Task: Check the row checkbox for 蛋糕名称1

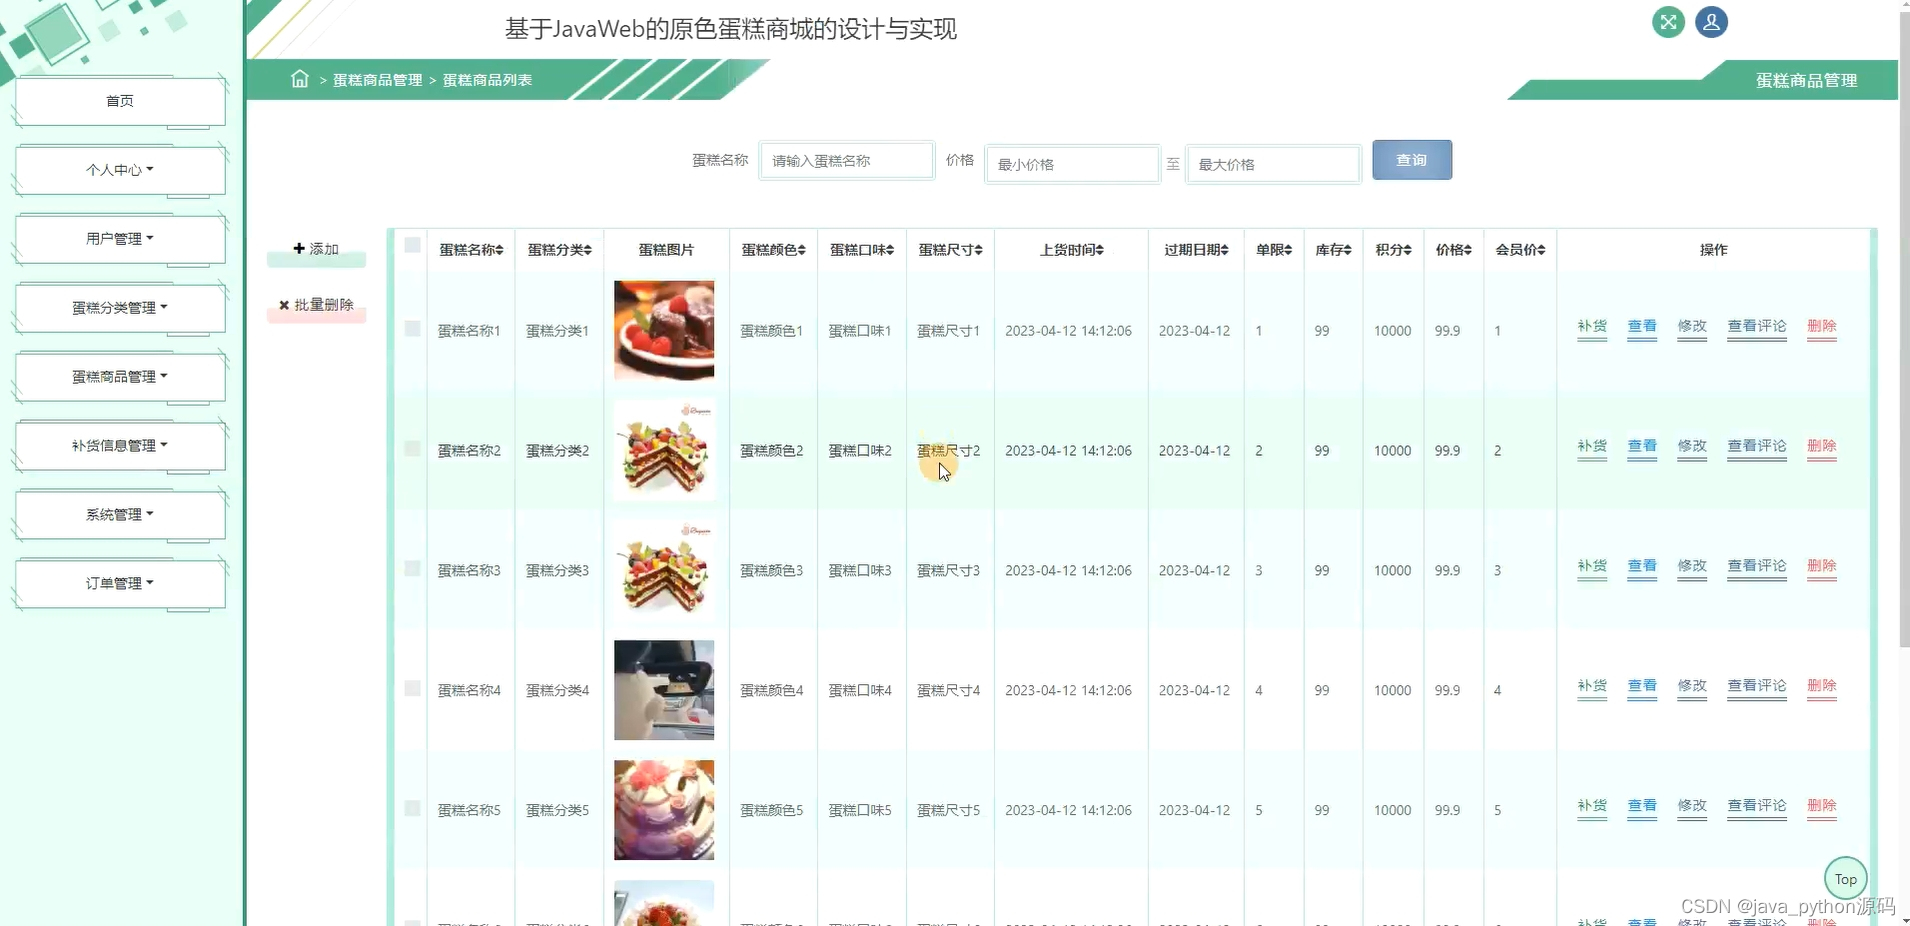Action: (x=412, y=328)
